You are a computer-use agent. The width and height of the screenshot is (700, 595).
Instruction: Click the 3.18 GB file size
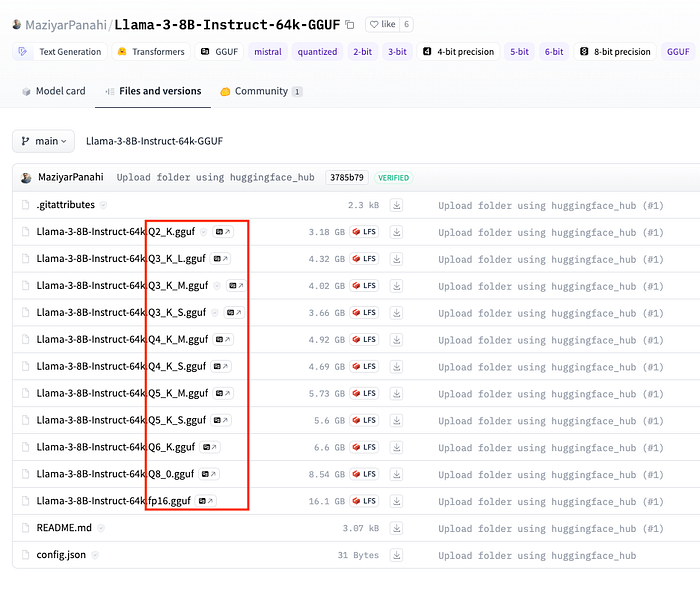[x=327, y=232]
